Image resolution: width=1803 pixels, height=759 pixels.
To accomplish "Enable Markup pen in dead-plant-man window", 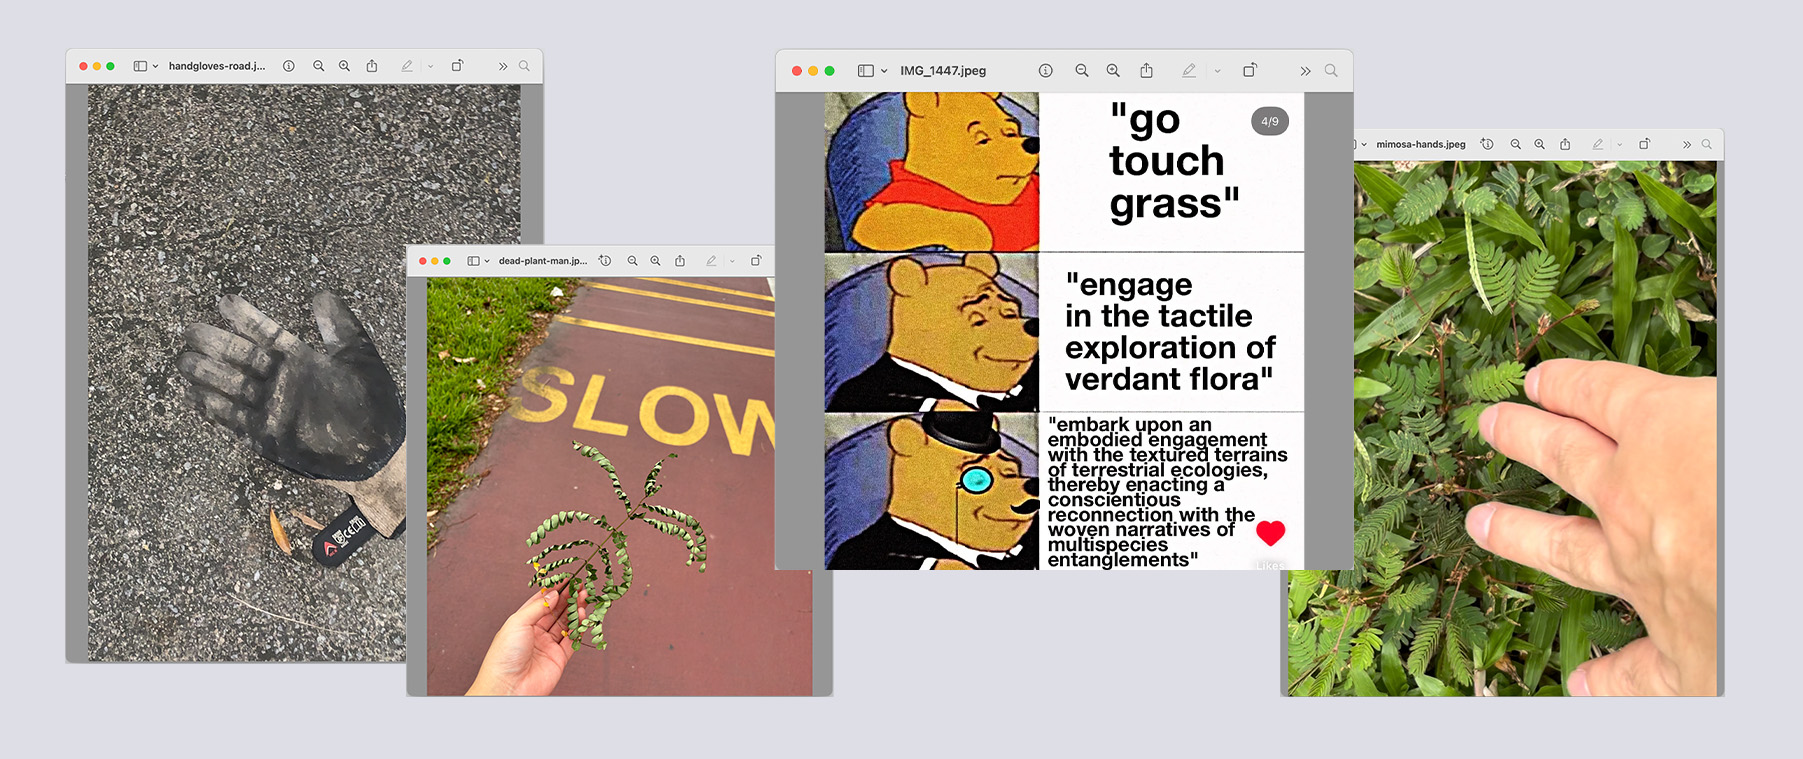I will (711, 261).
